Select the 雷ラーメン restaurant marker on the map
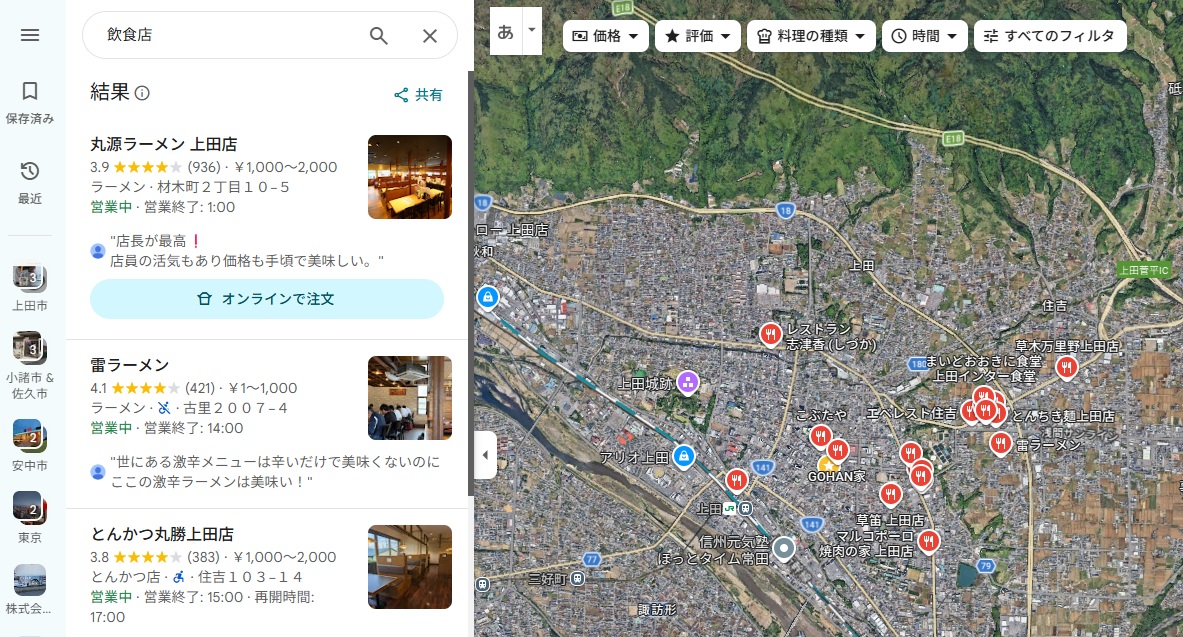 coord(1000,442)
